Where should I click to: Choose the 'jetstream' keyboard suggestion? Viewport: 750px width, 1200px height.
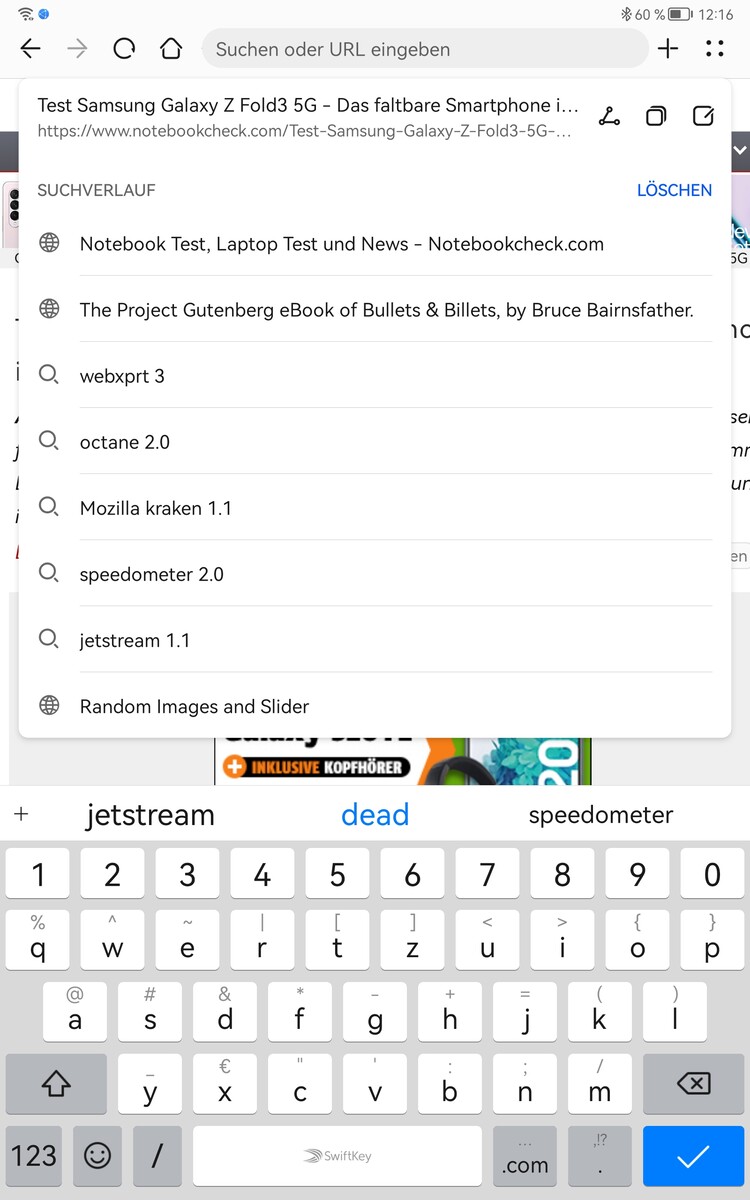[x=150, y=815]
